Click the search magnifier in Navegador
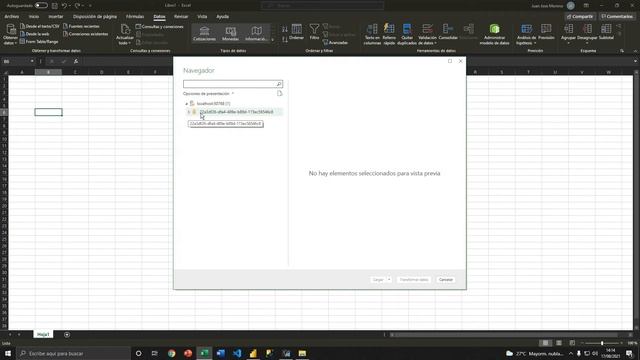 (279, 84)
